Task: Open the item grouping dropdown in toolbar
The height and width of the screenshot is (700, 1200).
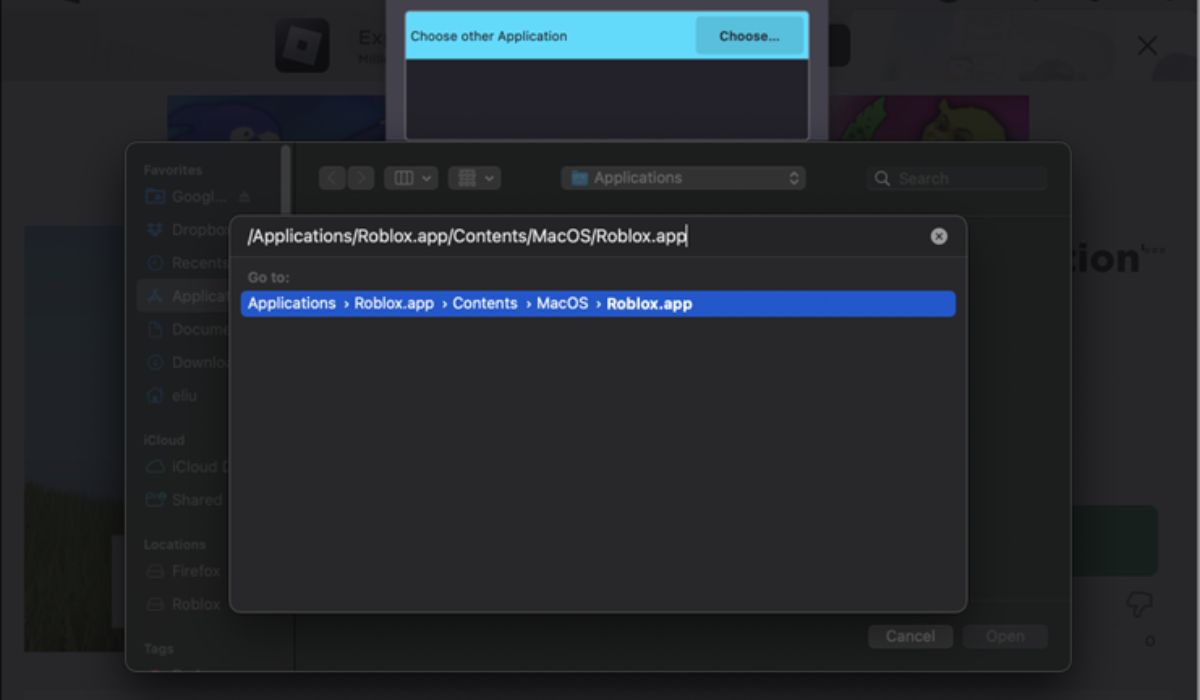Action: [474, 178]
